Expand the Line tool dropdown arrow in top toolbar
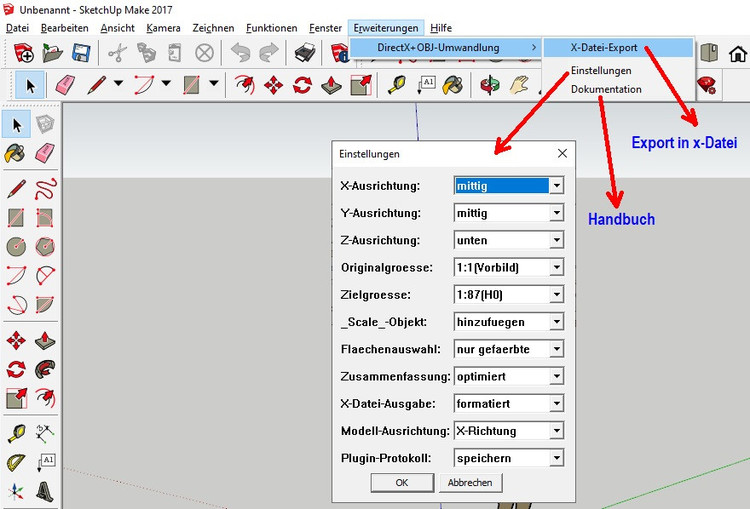This screenshot has height=509, width=750. tap(118, 84)
